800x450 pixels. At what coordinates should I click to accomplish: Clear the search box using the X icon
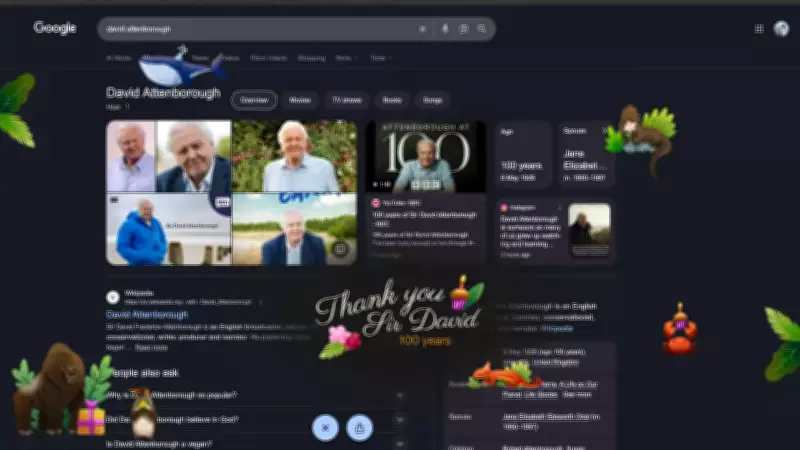(x=422, y=29)
